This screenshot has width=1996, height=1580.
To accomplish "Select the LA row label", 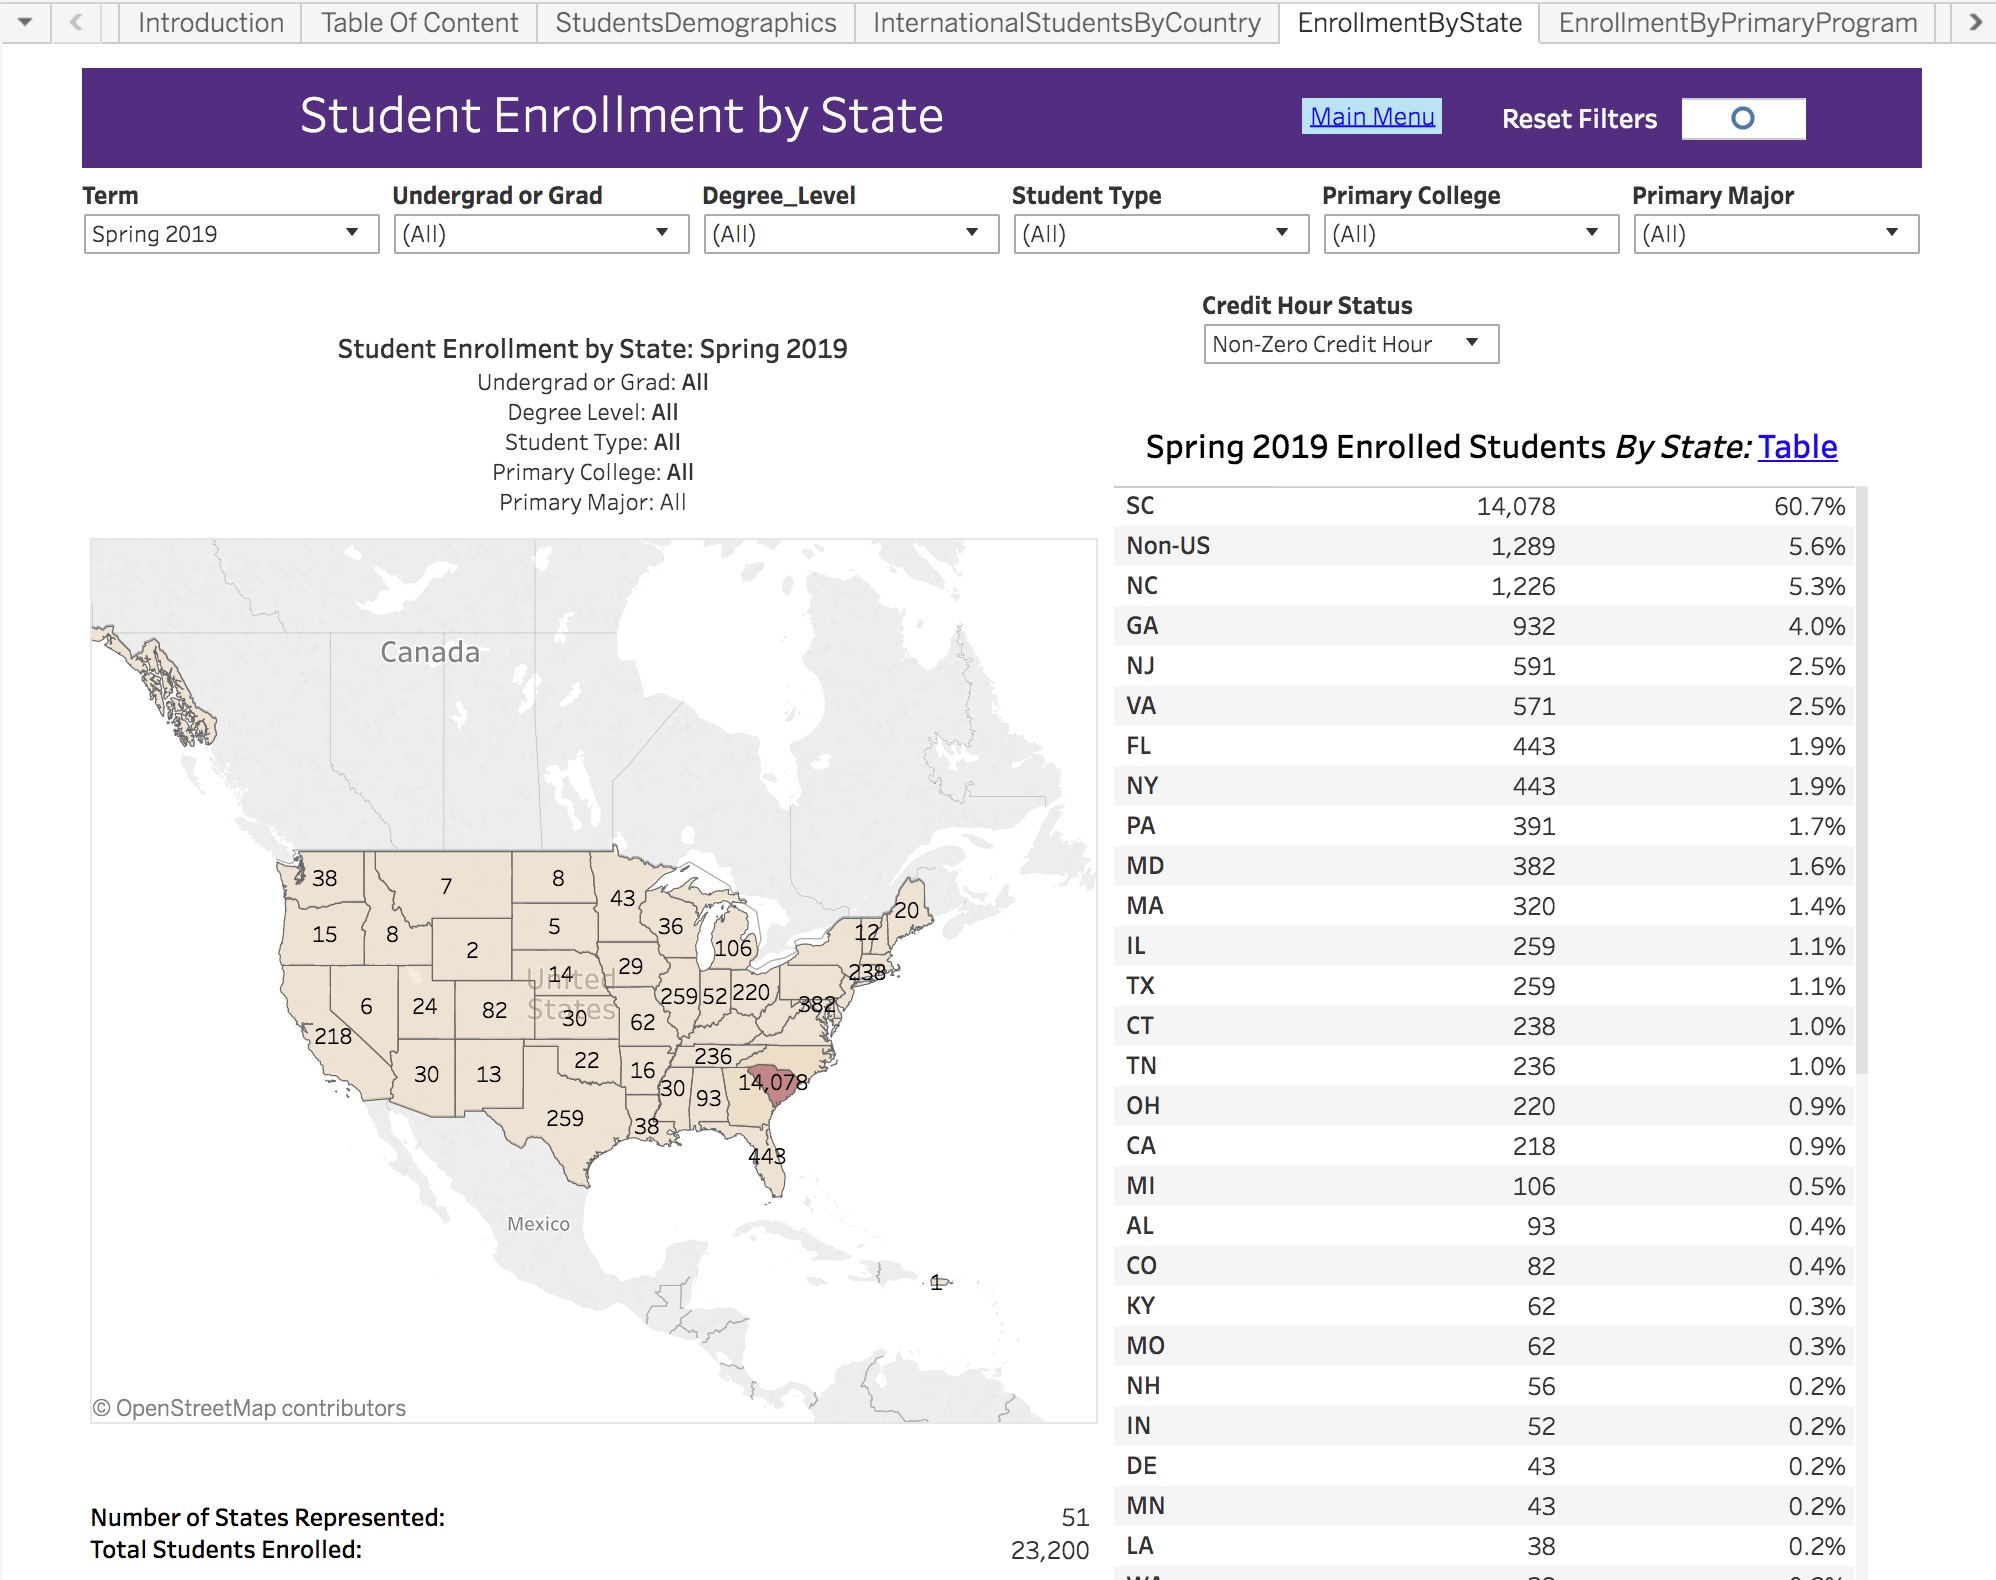I will [1140, 1546].
